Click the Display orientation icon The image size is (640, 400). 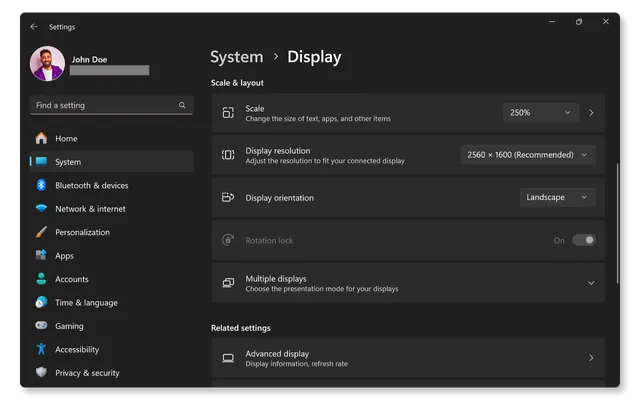[228, 198]
